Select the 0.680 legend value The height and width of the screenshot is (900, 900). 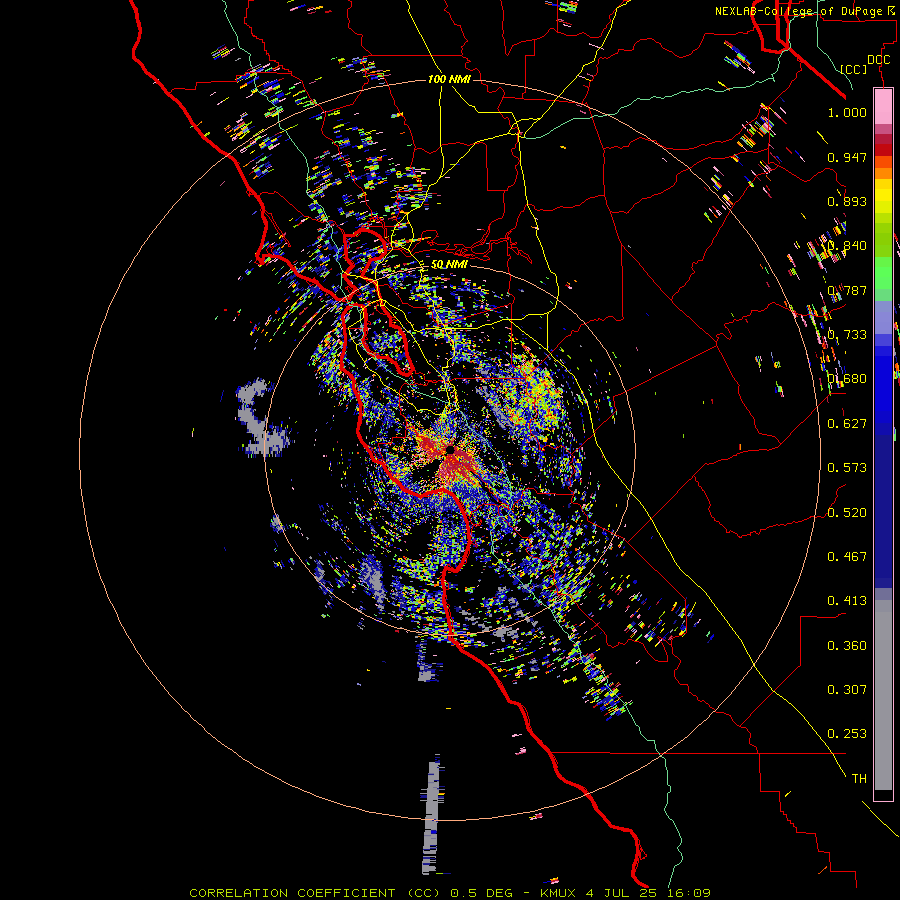click(847, 379)
